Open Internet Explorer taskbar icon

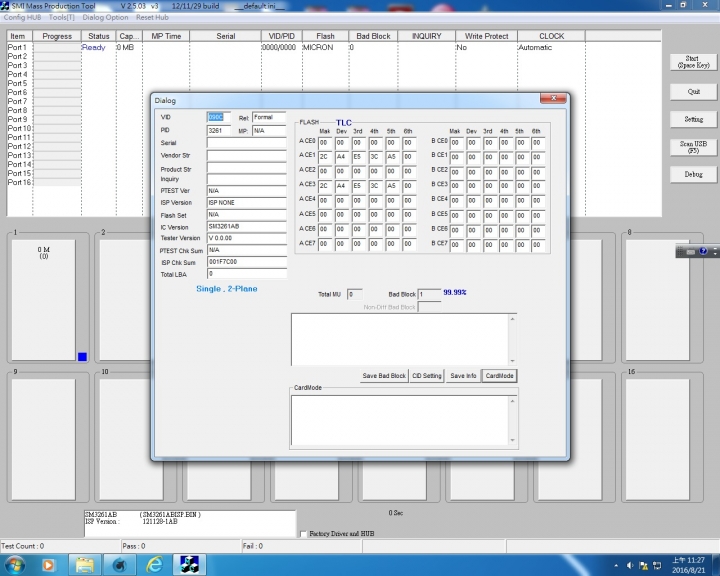(154, 565)
